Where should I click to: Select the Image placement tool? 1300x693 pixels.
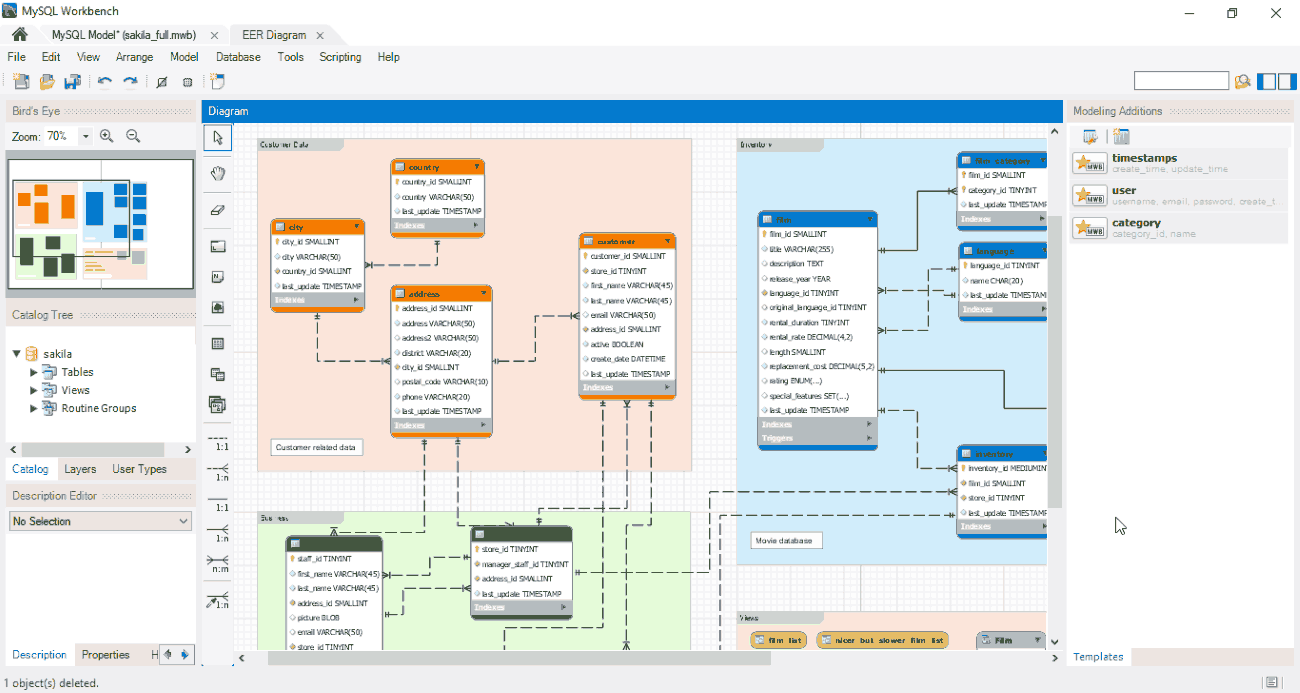[x=218, y=308]
